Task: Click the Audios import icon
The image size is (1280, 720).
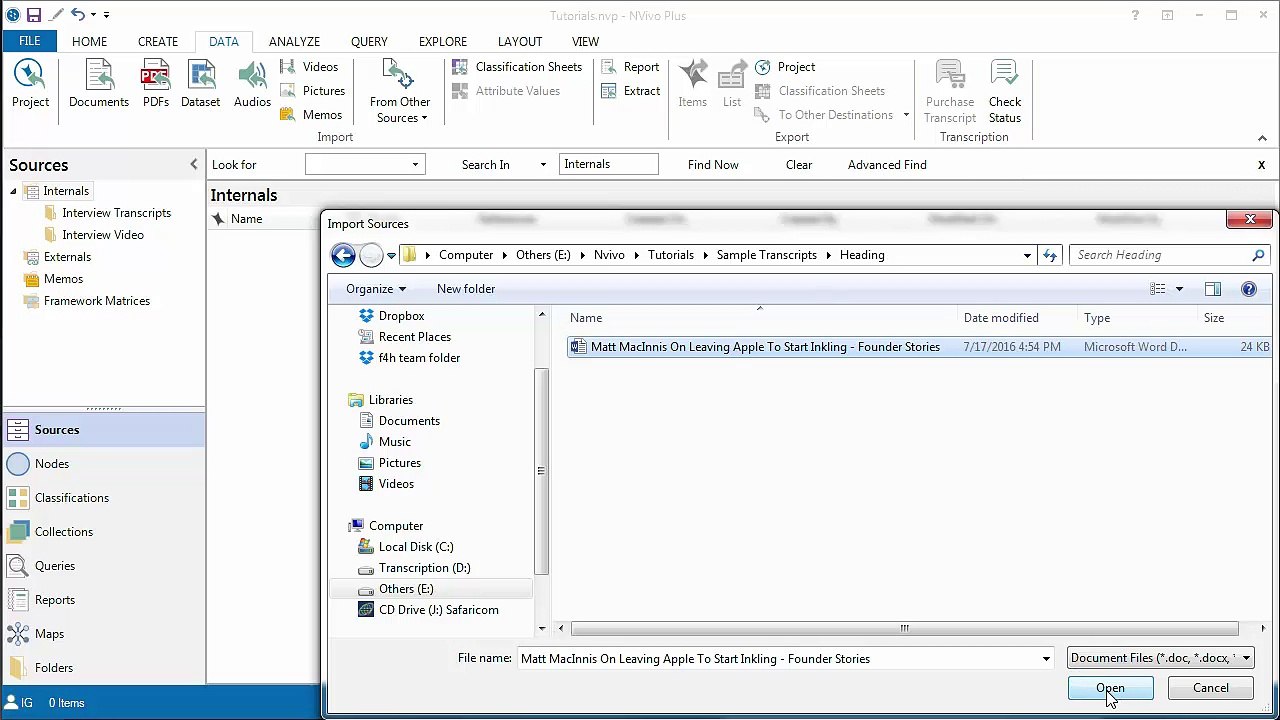Action: (x=252, y=84)
